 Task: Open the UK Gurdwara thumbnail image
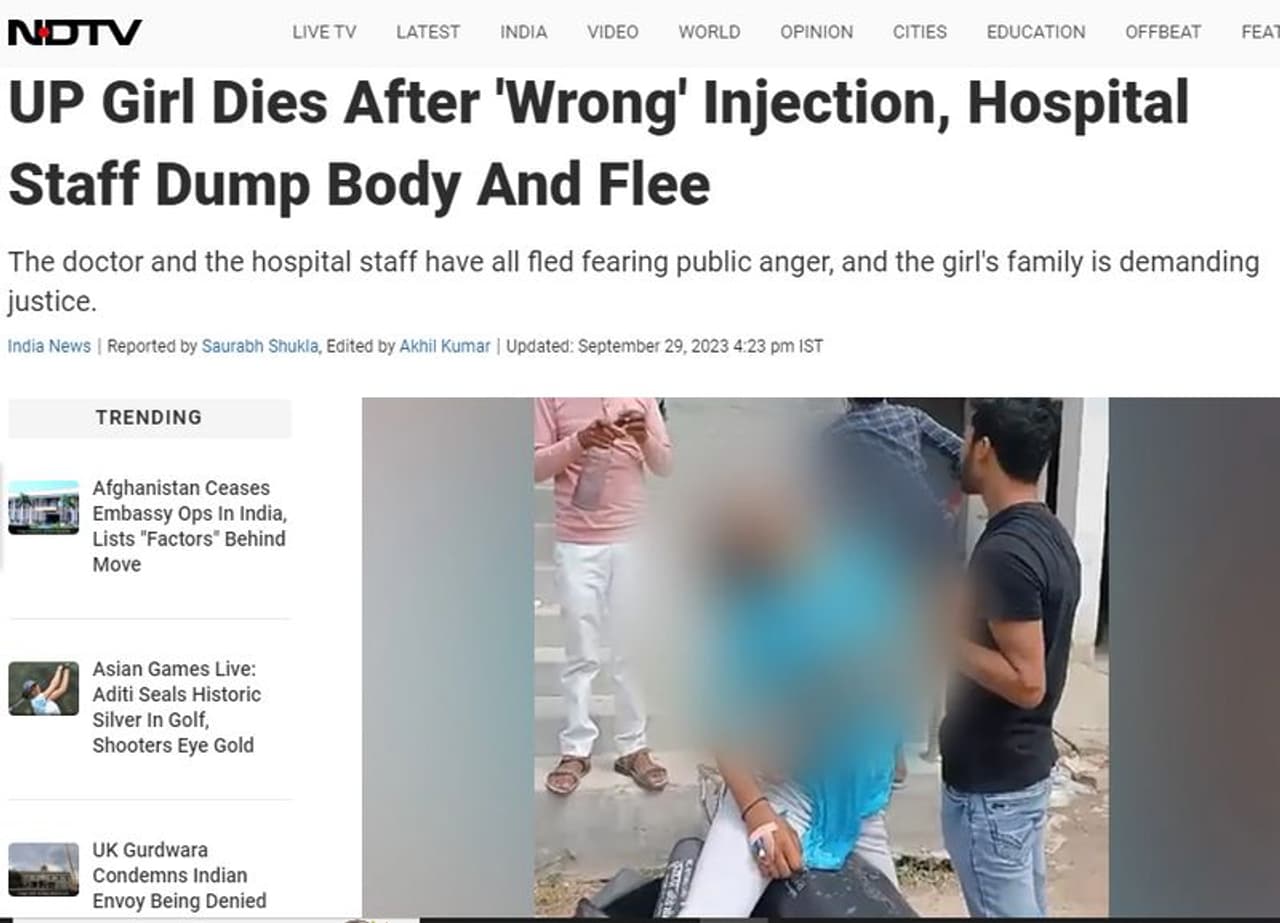[43, 869]
